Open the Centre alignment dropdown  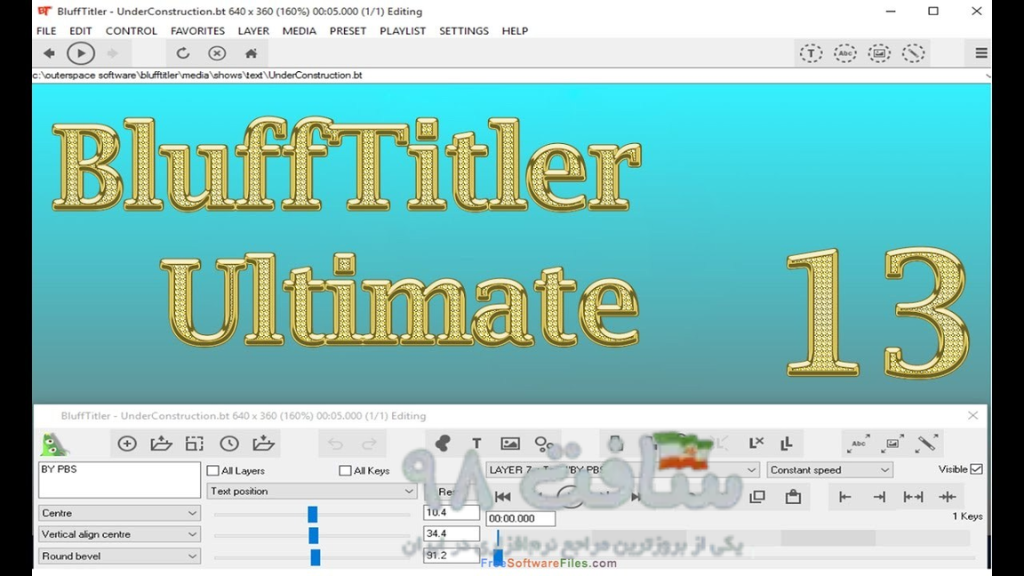coord(119,513)
